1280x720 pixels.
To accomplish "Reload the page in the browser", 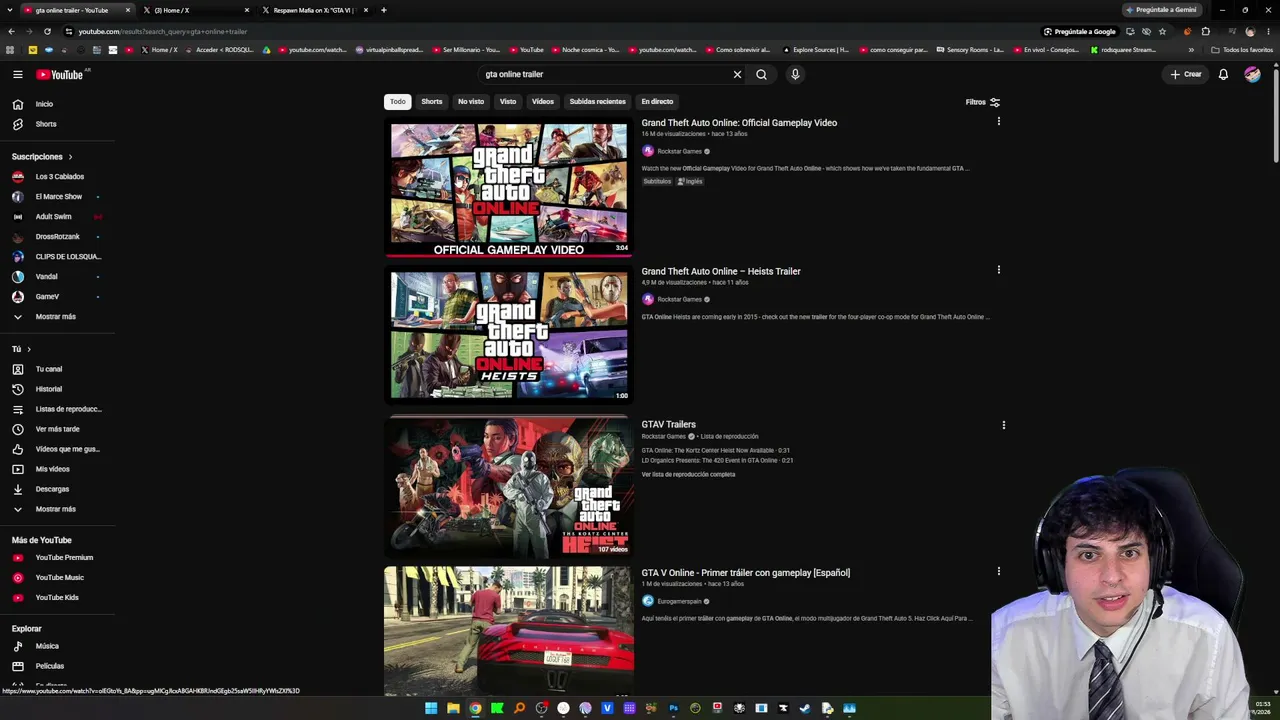I will click(x=47, y=31).
